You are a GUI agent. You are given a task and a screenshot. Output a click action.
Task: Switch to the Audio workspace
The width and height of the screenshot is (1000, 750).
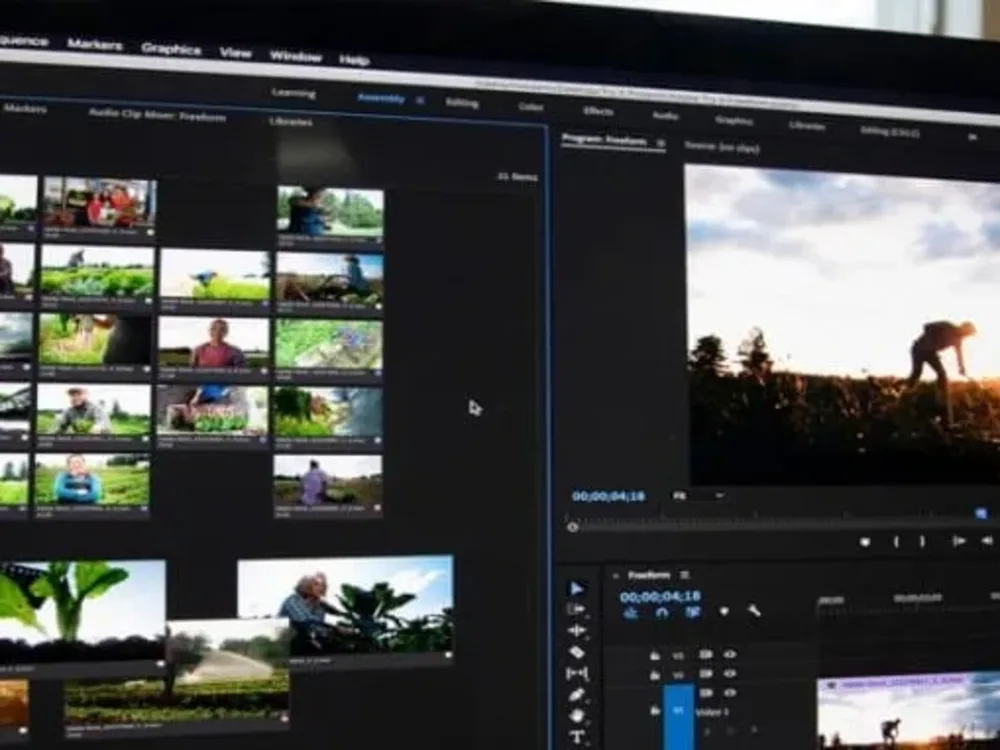(x=665, y=115)
